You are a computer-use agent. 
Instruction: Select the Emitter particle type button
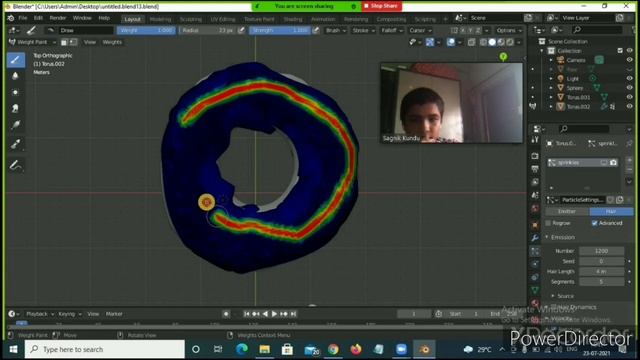click(567, 211)
